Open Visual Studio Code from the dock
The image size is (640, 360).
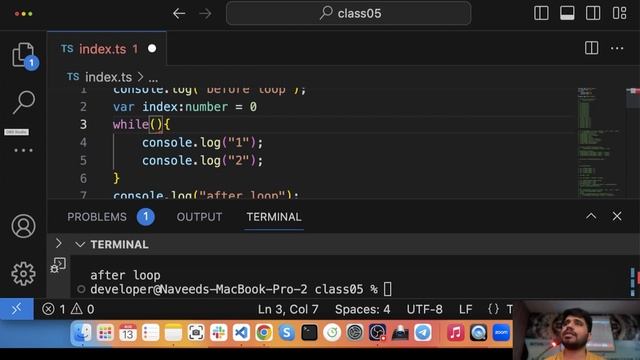241,333
